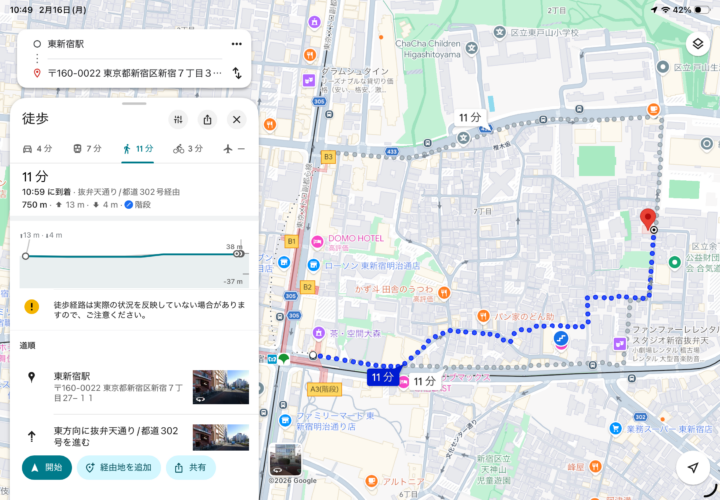Tap the DOMO HOTEL map marker
720x500 pixels.
318,241
